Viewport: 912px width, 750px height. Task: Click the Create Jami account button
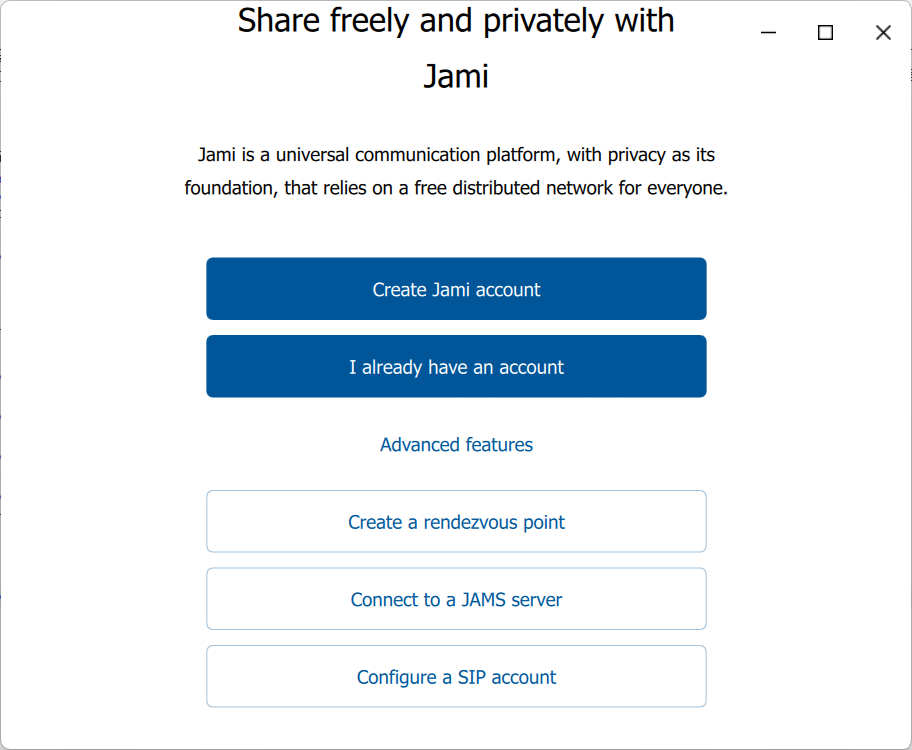coord(456,289)
